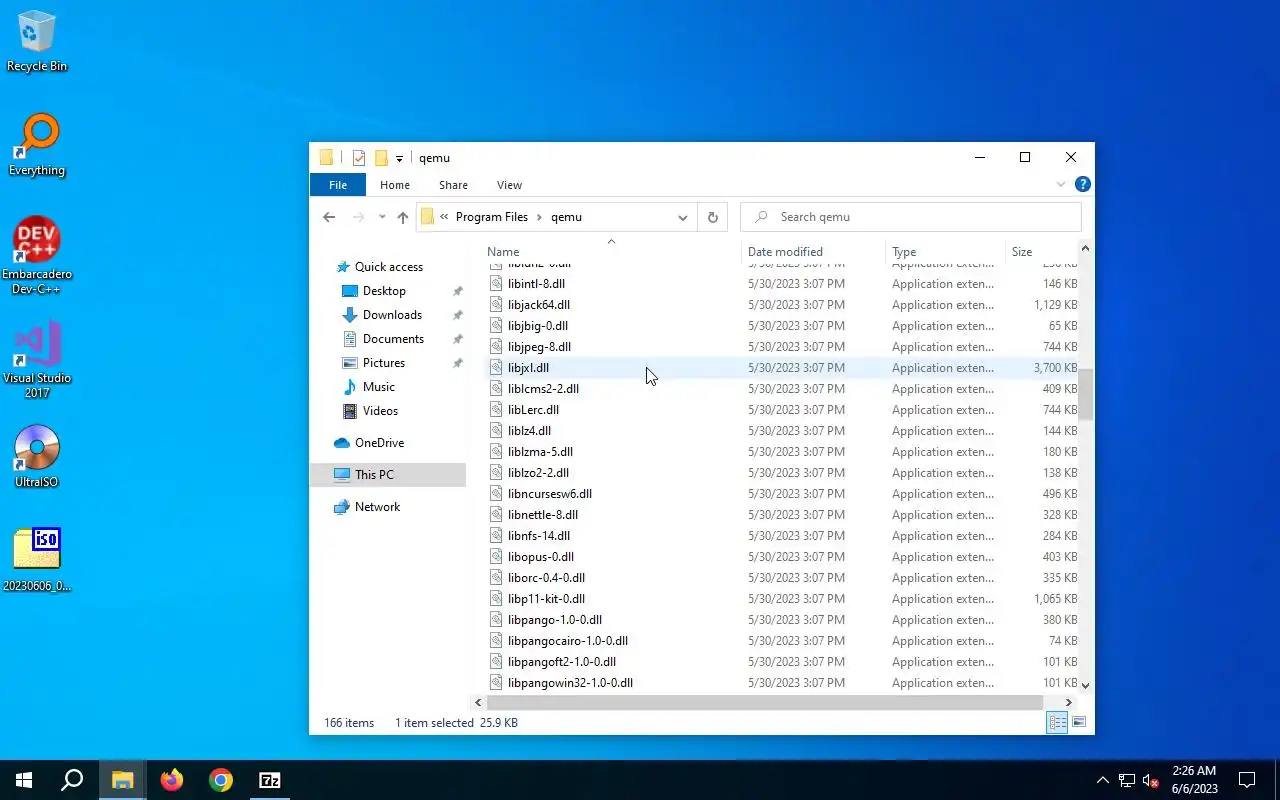The height and width of the screenshot is (800, 1280).
Task: Sort files by Type column header
Action: 945,252
